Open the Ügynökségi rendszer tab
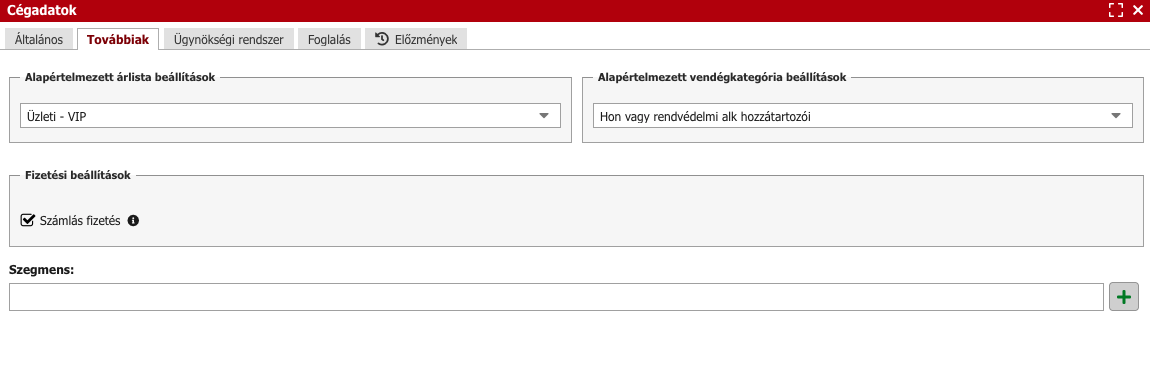 (228, 40)
